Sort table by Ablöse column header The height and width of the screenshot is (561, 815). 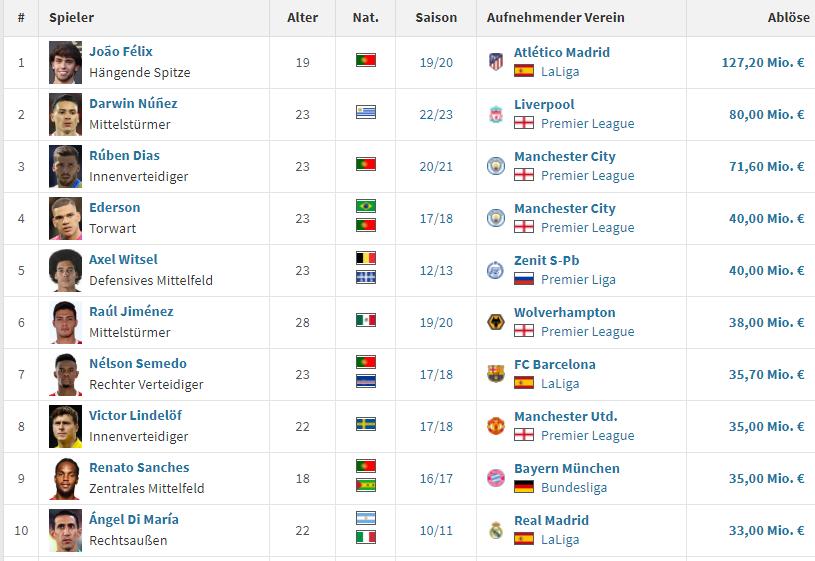click(787, 18)
